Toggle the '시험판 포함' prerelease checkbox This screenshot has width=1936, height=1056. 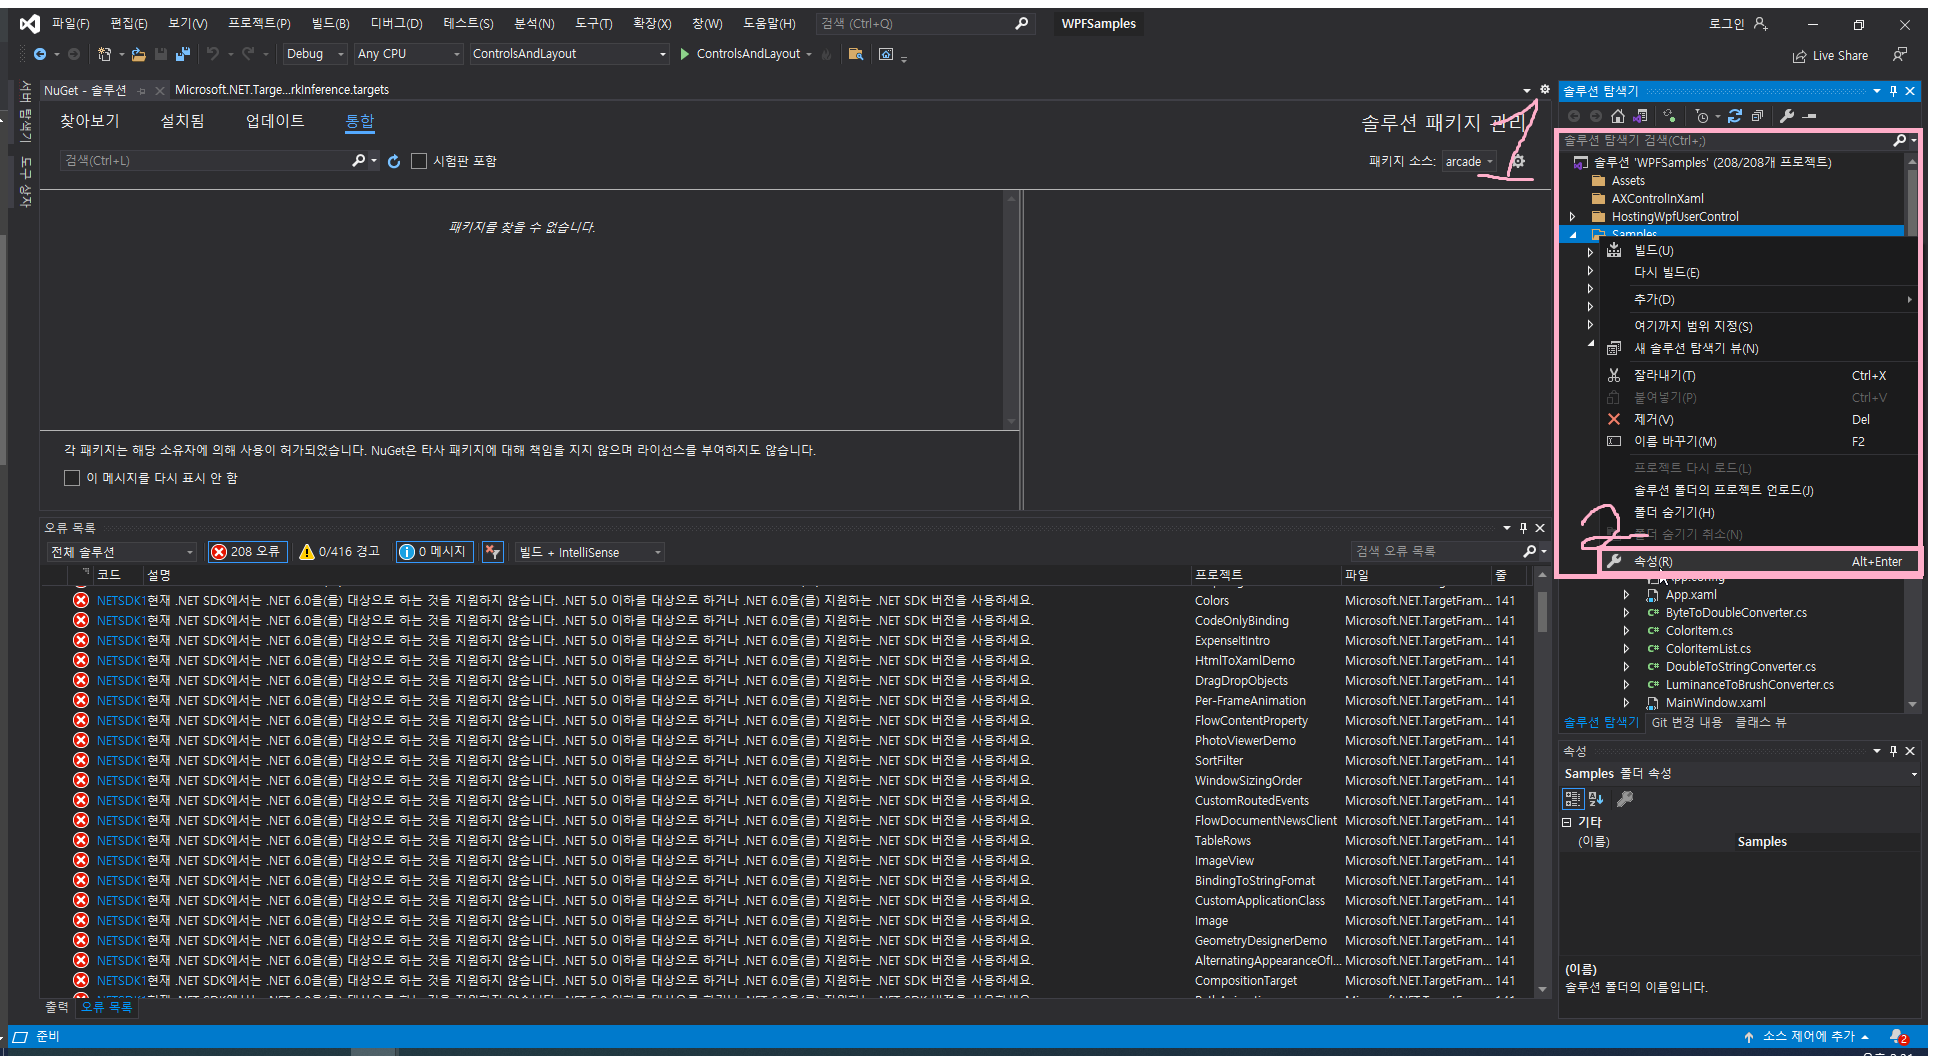[x=419, y=161]
